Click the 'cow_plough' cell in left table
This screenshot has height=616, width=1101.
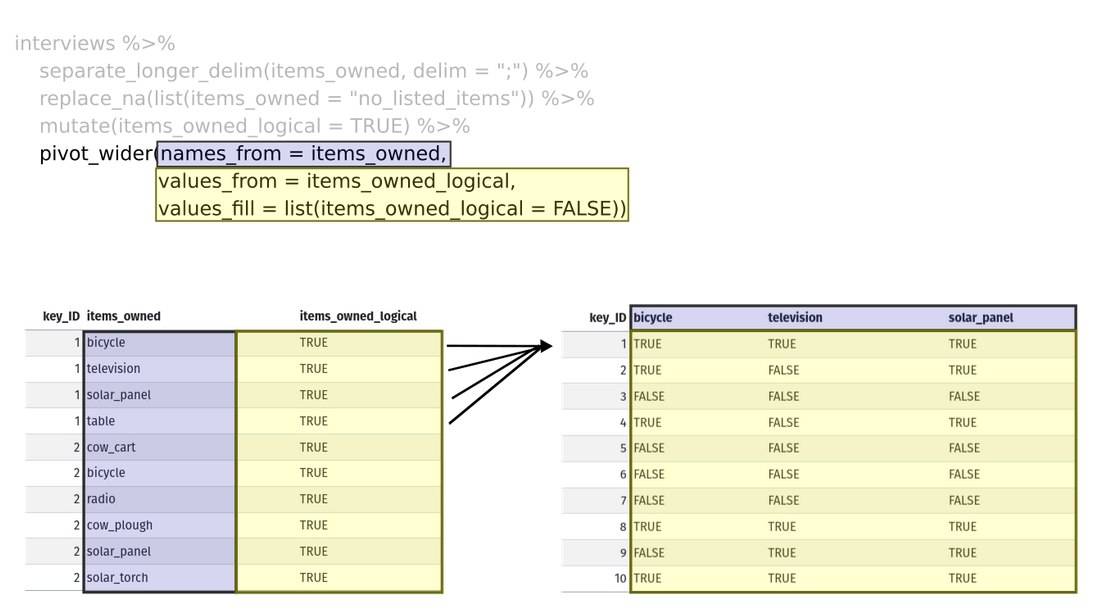120,525
